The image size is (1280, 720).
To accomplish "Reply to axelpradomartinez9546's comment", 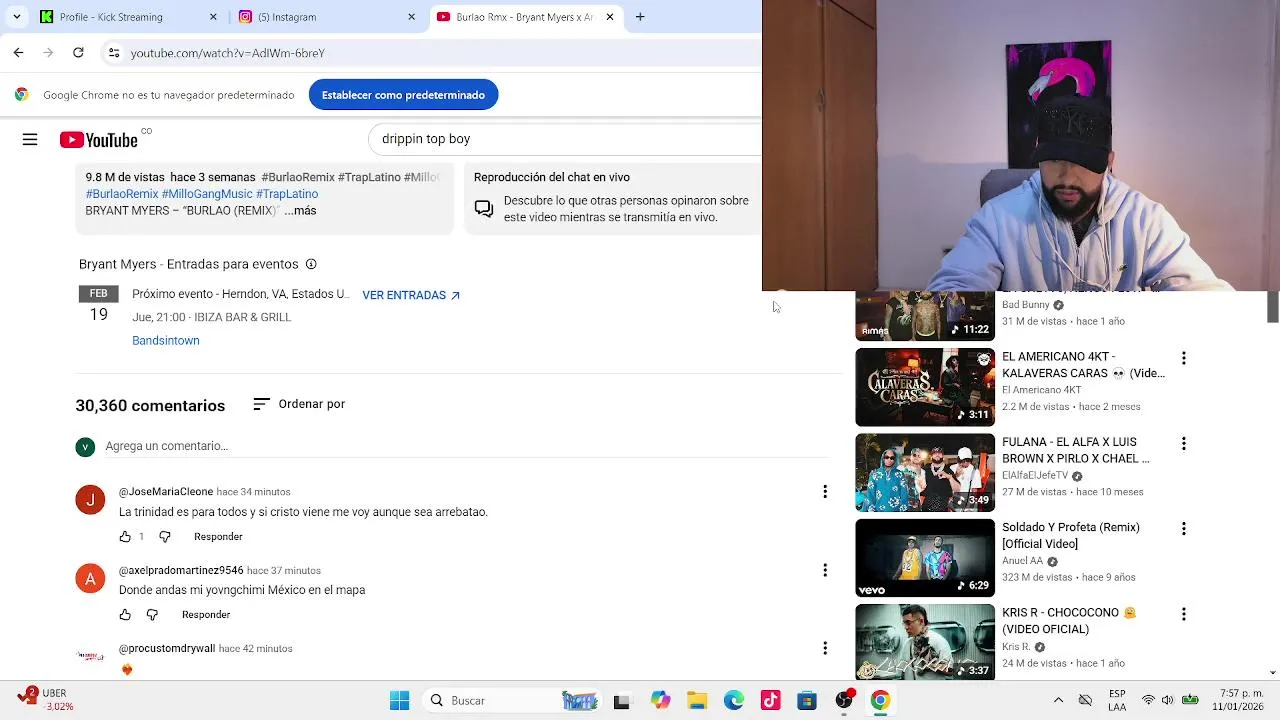I will point(206,615).
